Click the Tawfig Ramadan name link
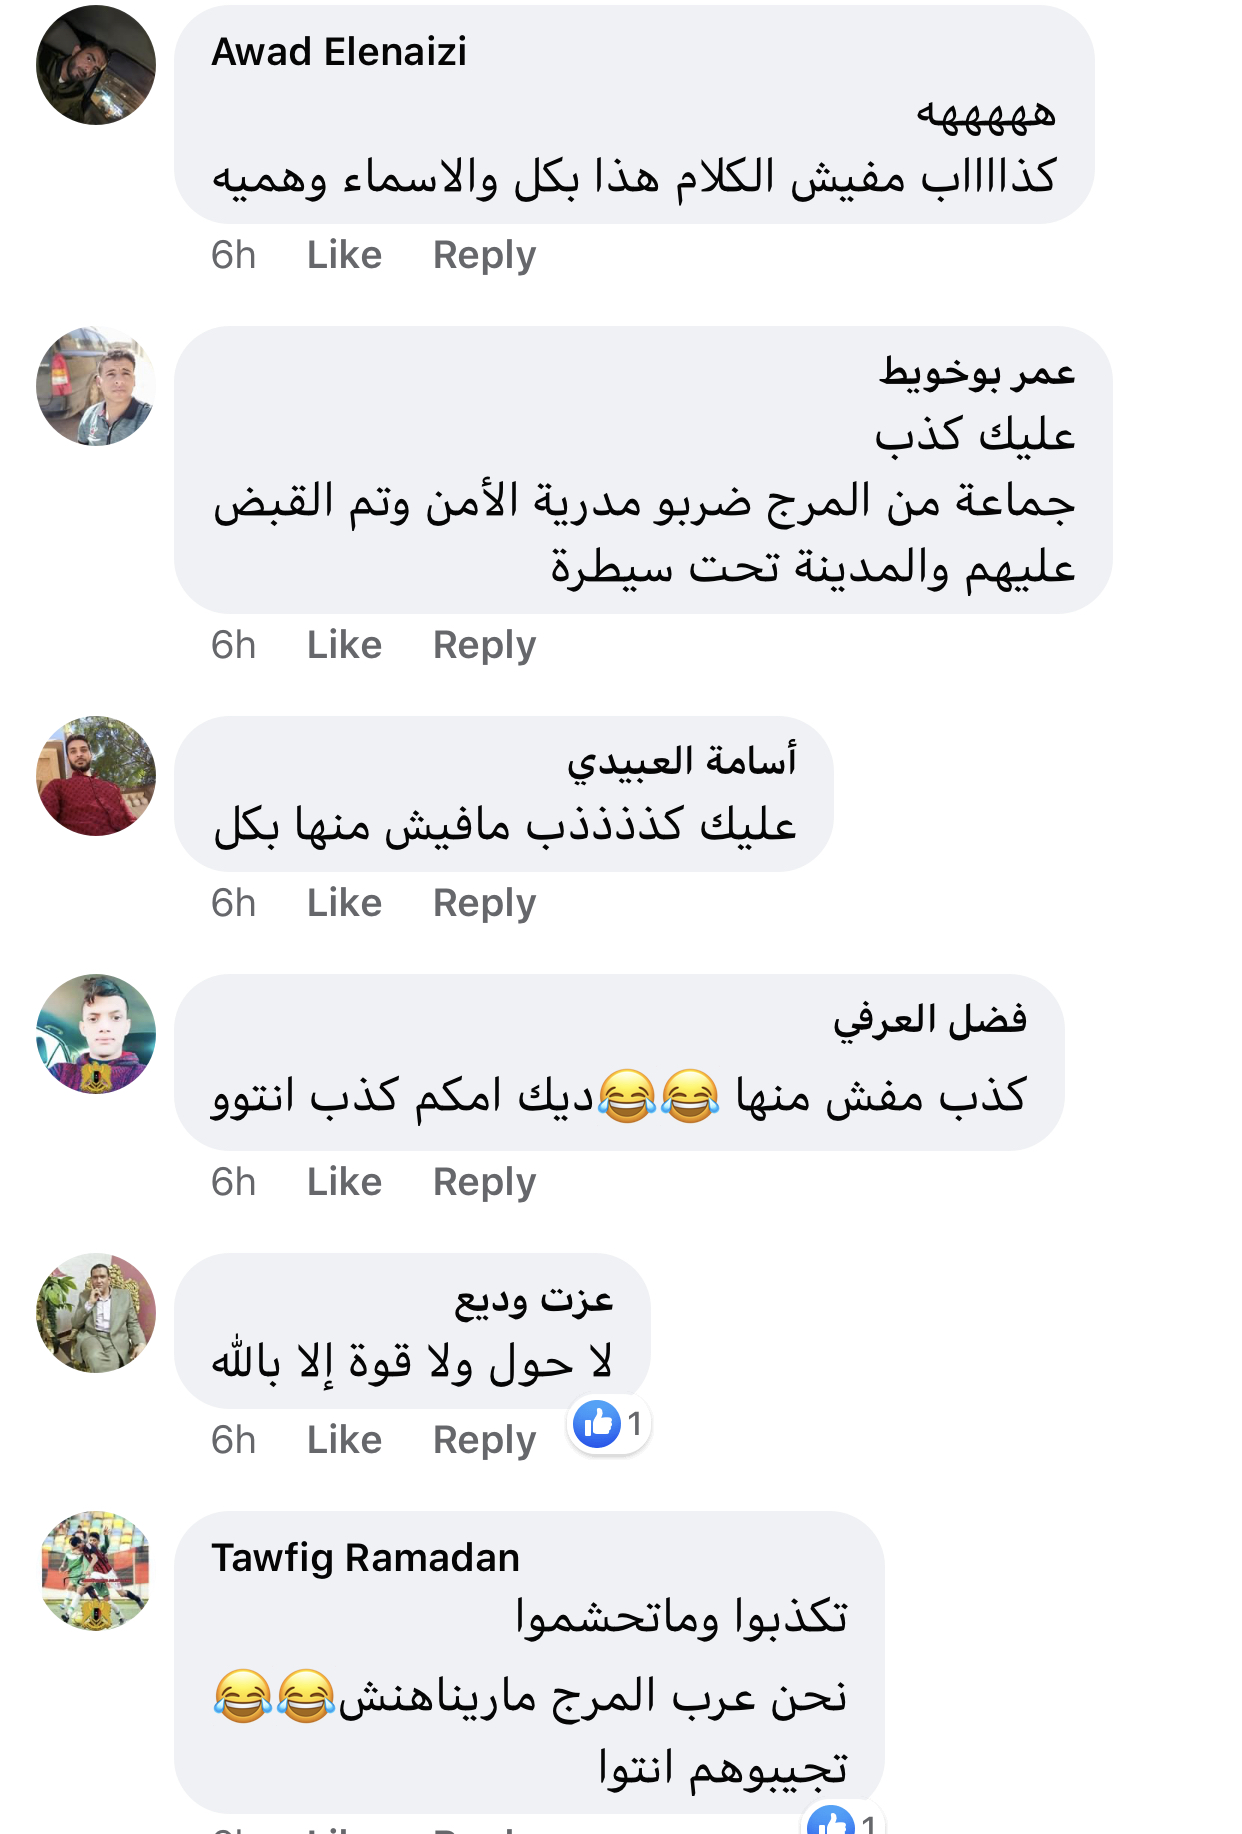Image resolution: width=1242 pixels, height=1834 pixels. pos(365,1558)
